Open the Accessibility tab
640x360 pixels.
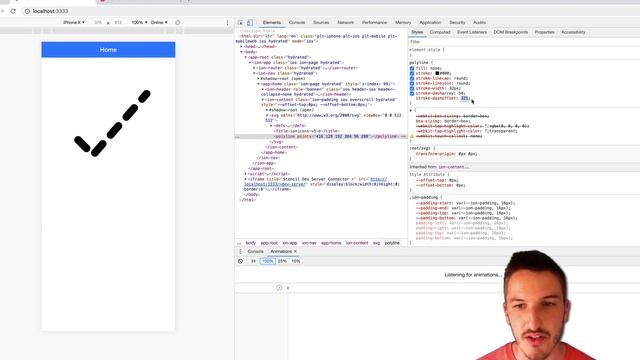[573, 32]
